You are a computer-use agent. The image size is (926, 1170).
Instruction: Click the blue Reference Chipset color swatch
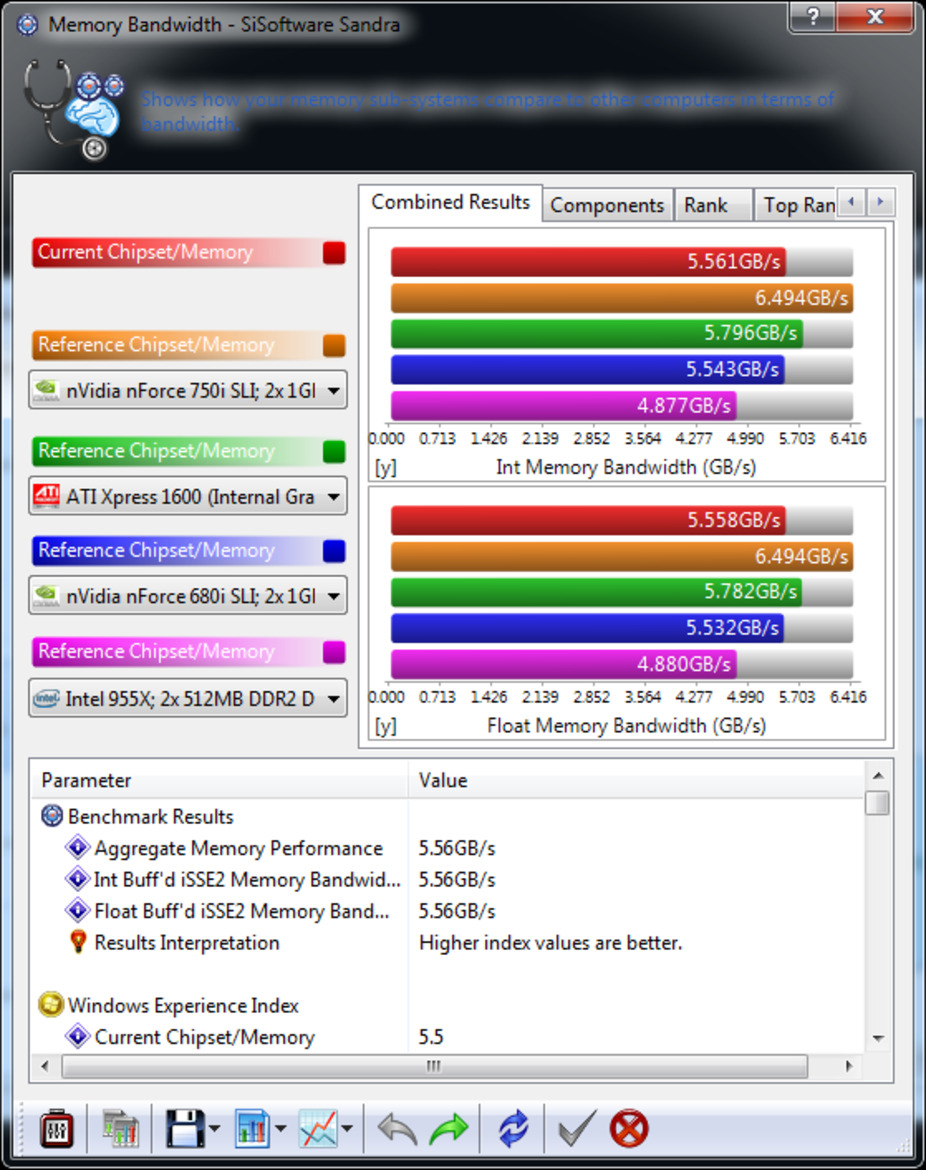[x=334, y=551]
